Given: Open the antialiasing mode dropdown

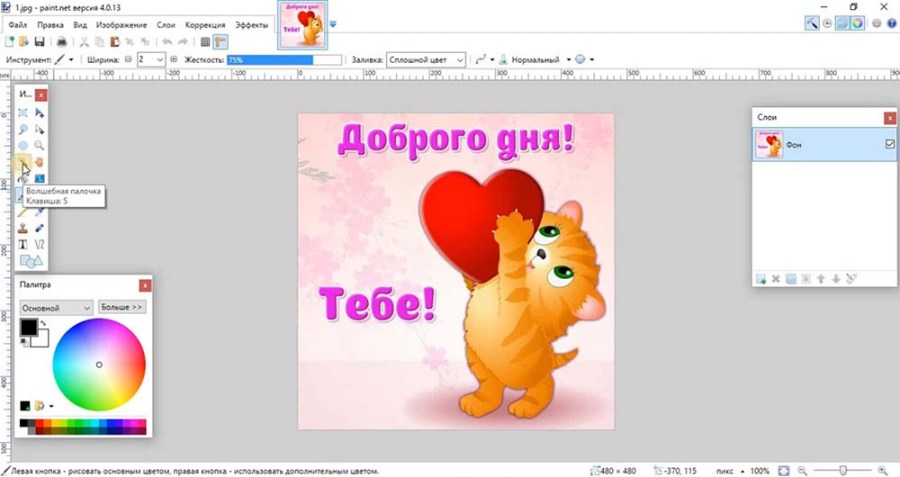Looking at the screenshot, I should tap(592, 60).
